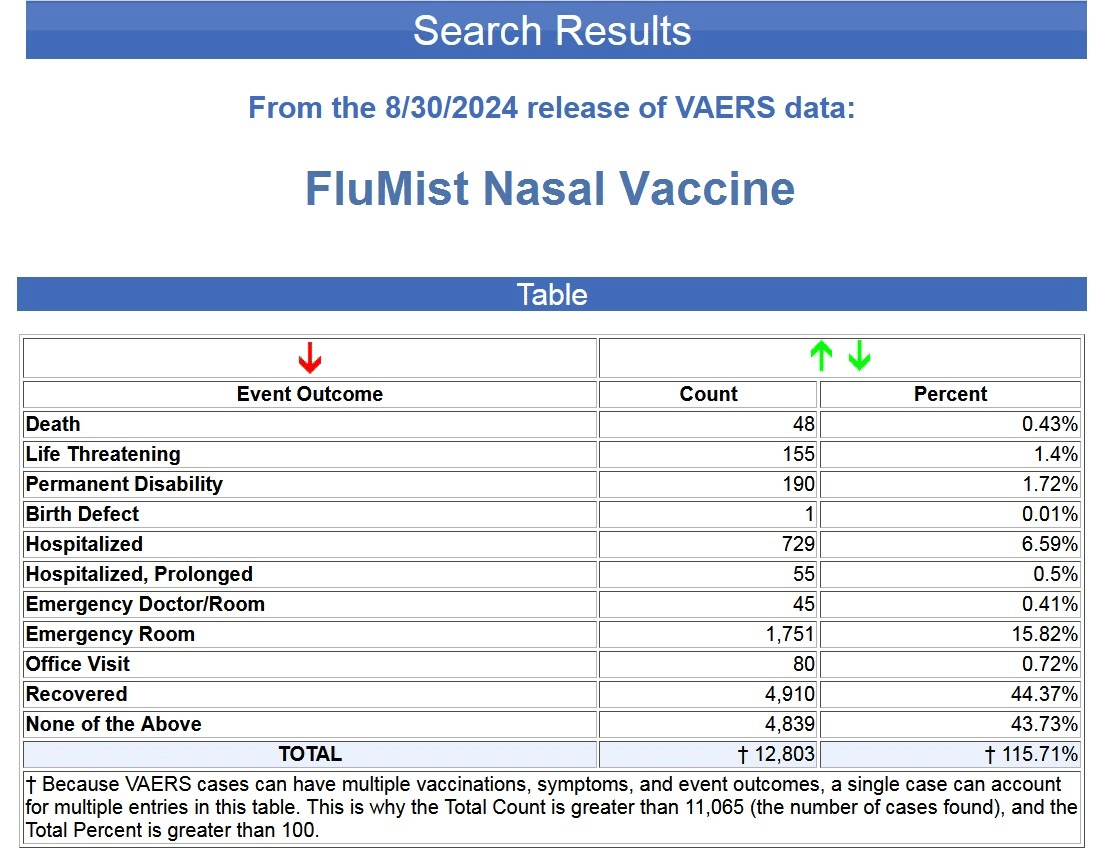Image resolution: width=1109 pixels, height=855 pixels.
Task: Click the Hospitalized, Prolonged count 55
Action: pyautogui.click(x=803, y=574)
